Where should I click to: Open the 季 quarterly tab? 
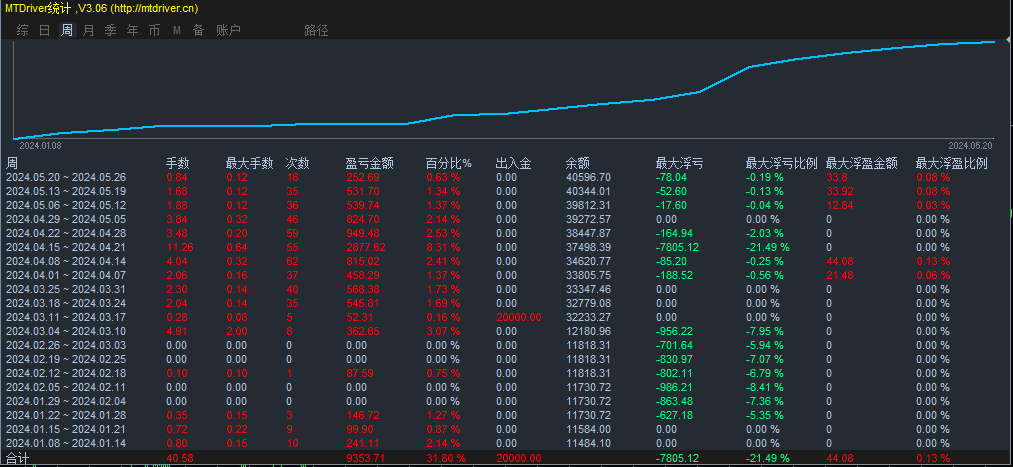point(110,30)
